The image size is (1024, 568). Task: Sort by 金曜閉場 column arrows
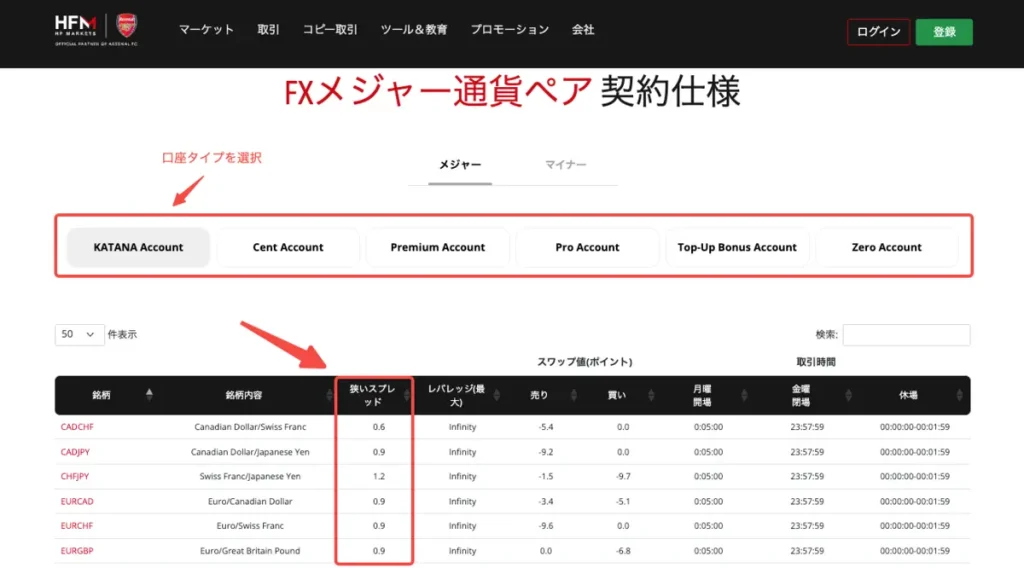click(x=848, y=395)
